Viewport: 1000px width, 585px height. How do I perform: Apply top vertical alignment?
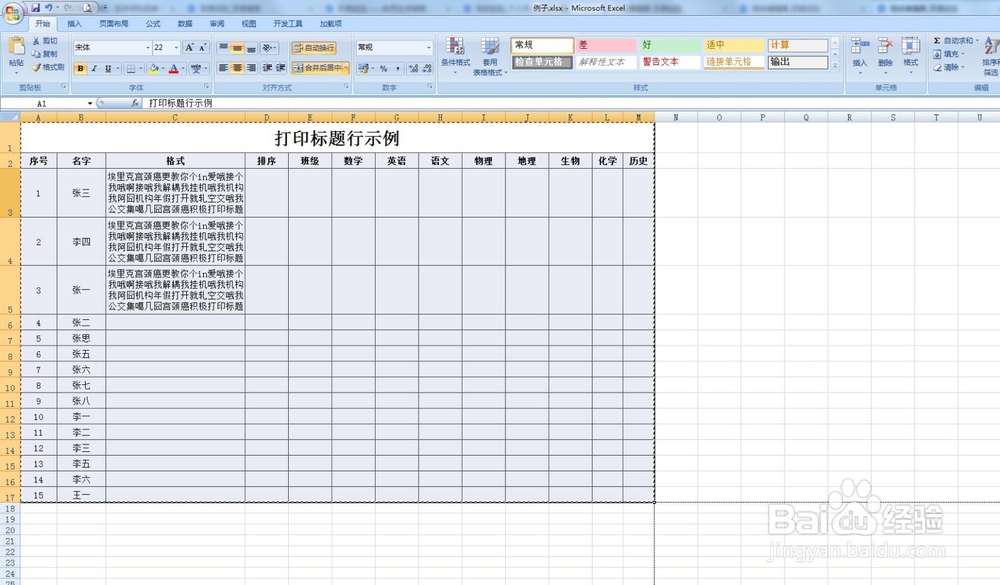(x=223, y=48)
